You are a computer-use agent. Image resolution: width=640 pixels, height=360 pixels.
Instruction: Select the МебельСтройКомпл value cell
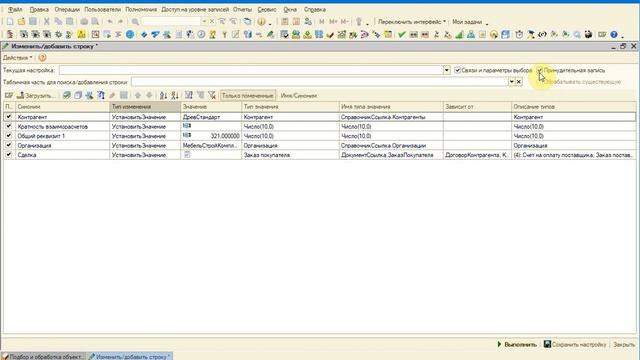point(211,145)
